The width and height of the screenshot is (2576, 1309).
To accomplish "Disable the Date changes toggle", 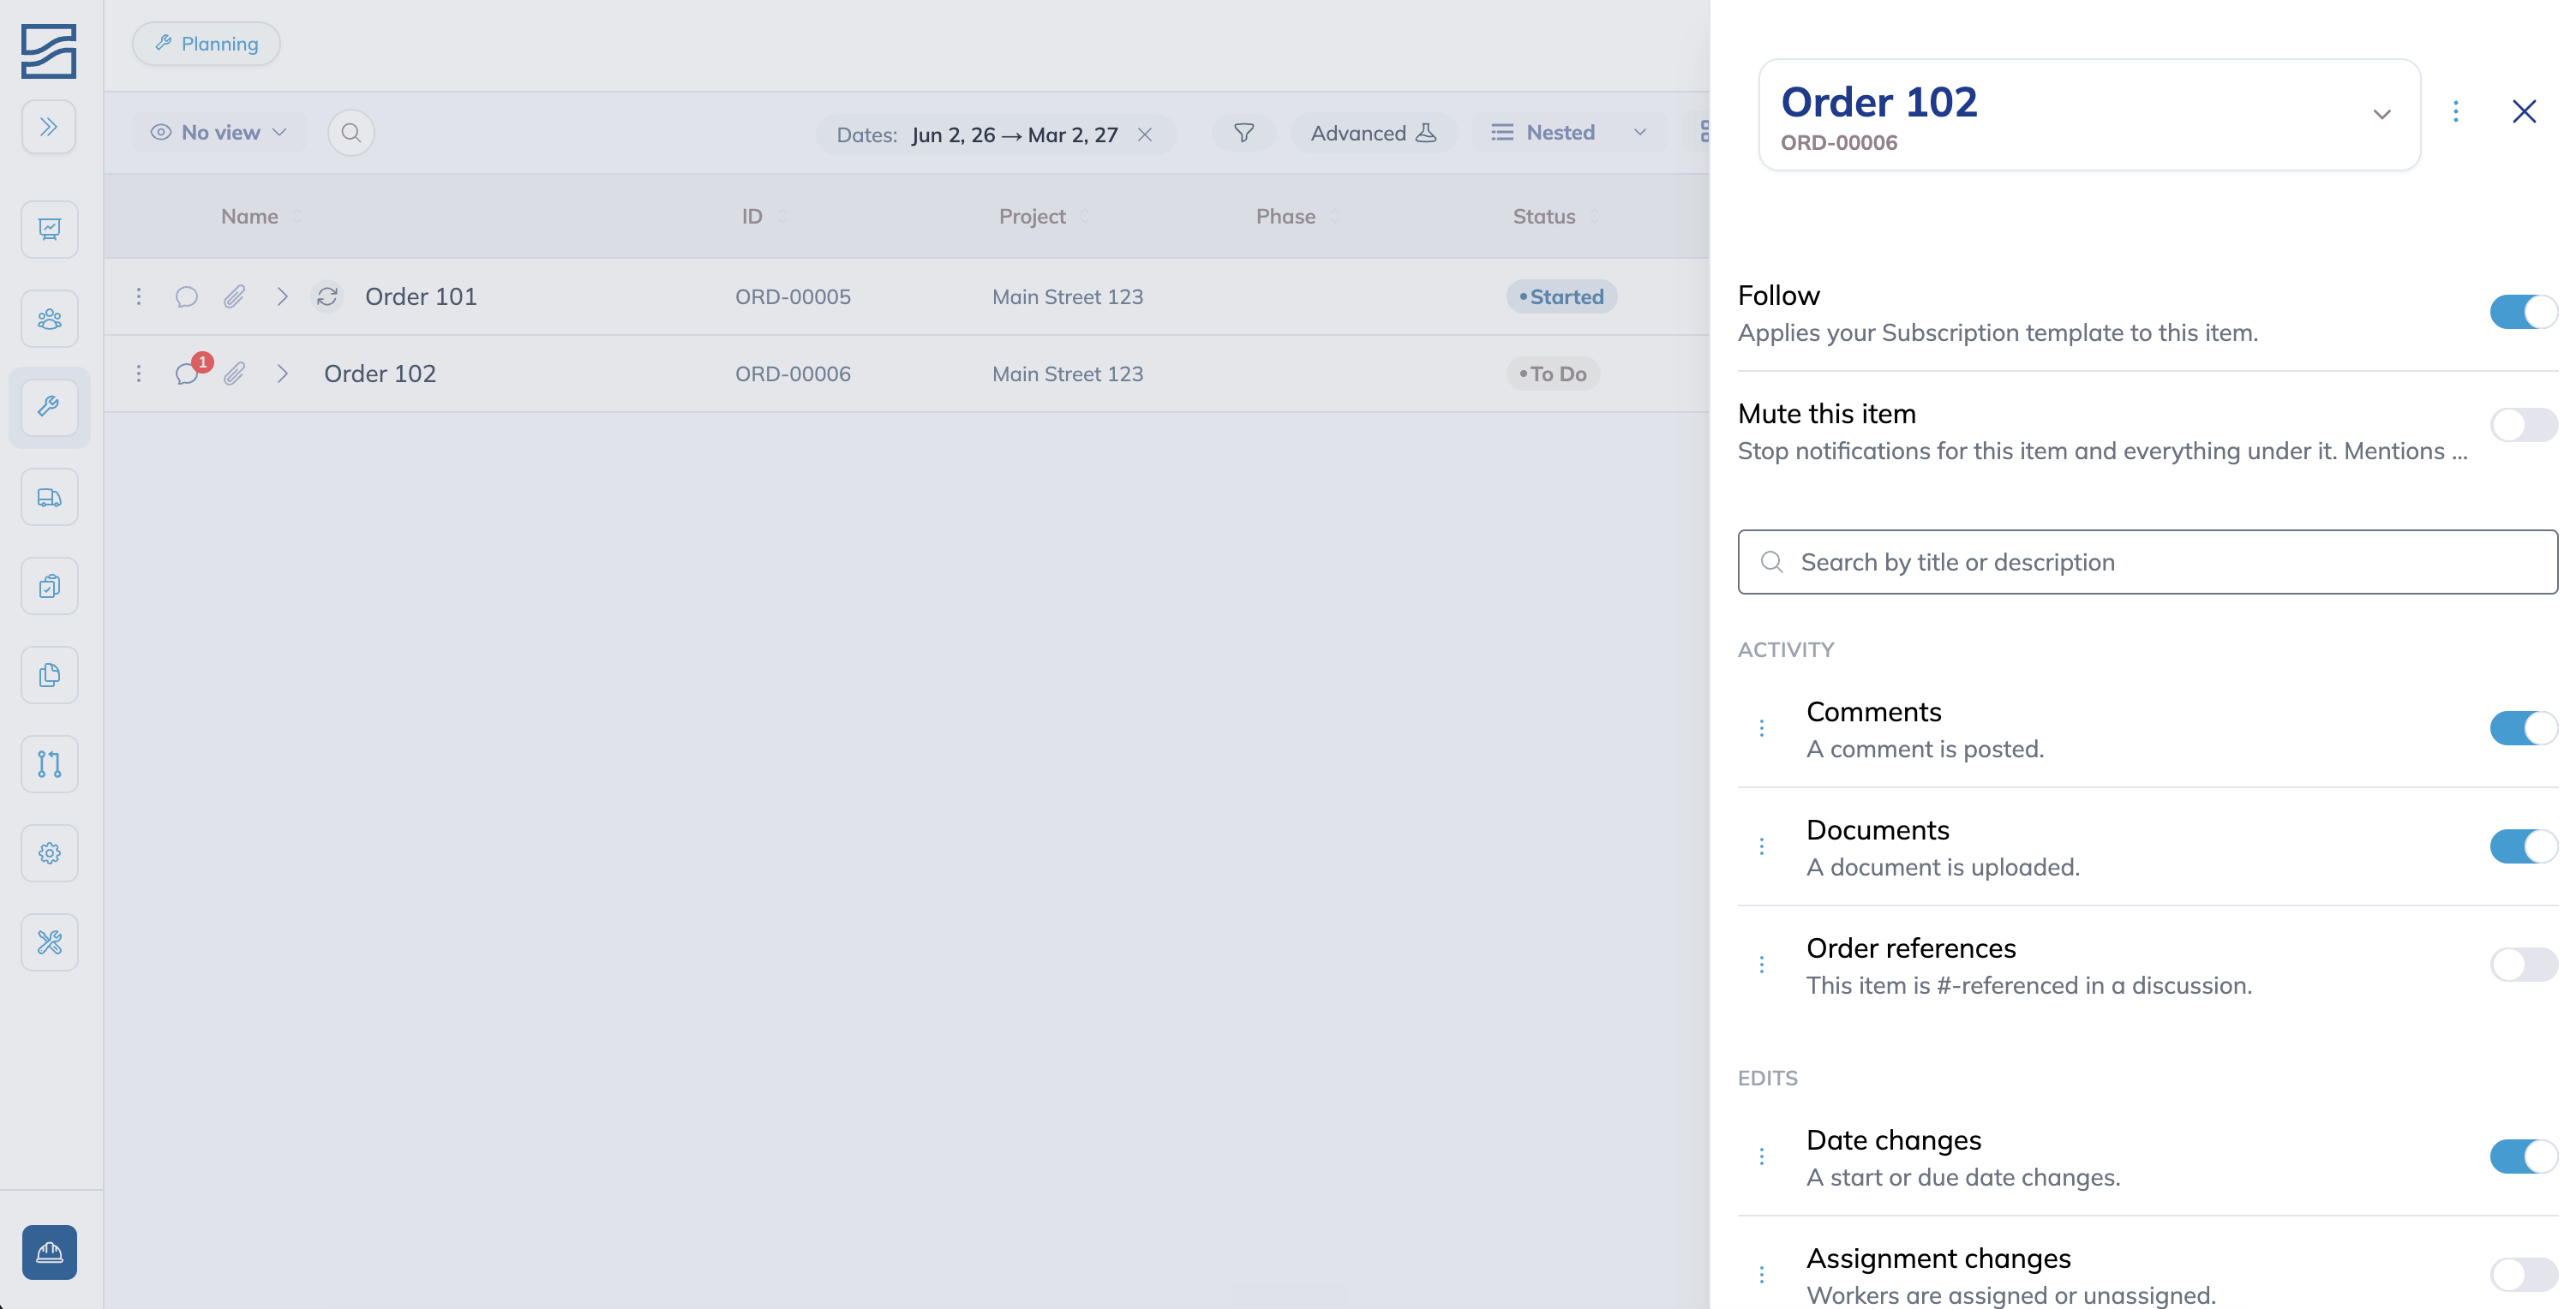I will coord(2522,1156).
